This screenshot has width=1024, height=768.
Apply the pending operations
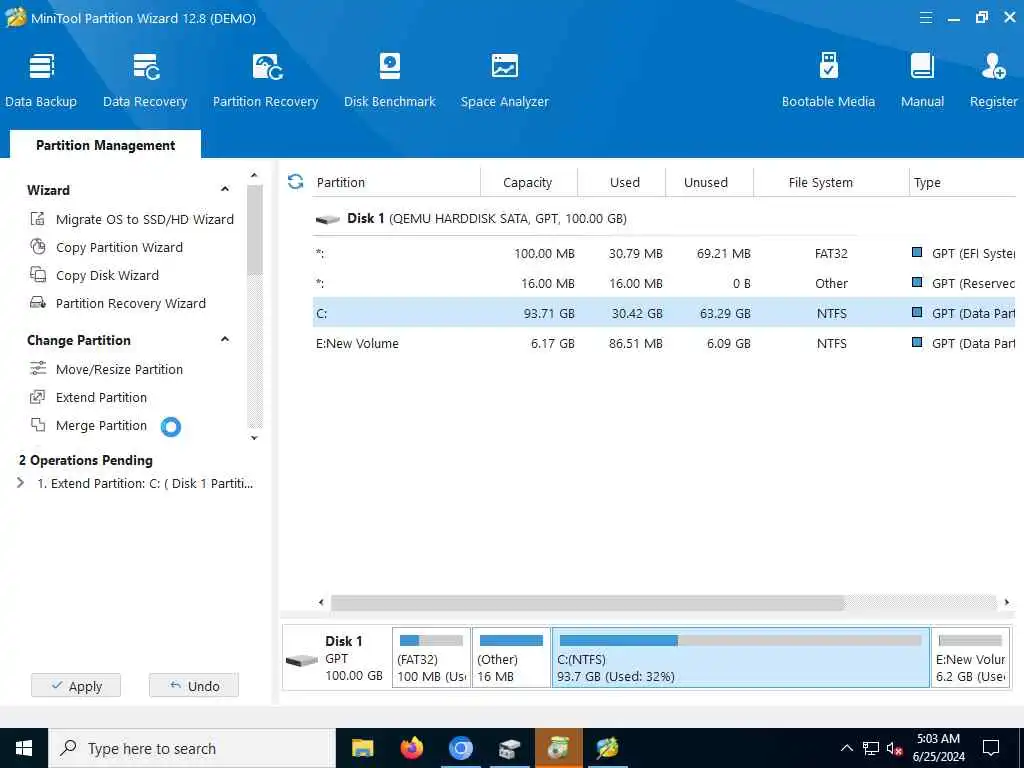tap(76, 686)
